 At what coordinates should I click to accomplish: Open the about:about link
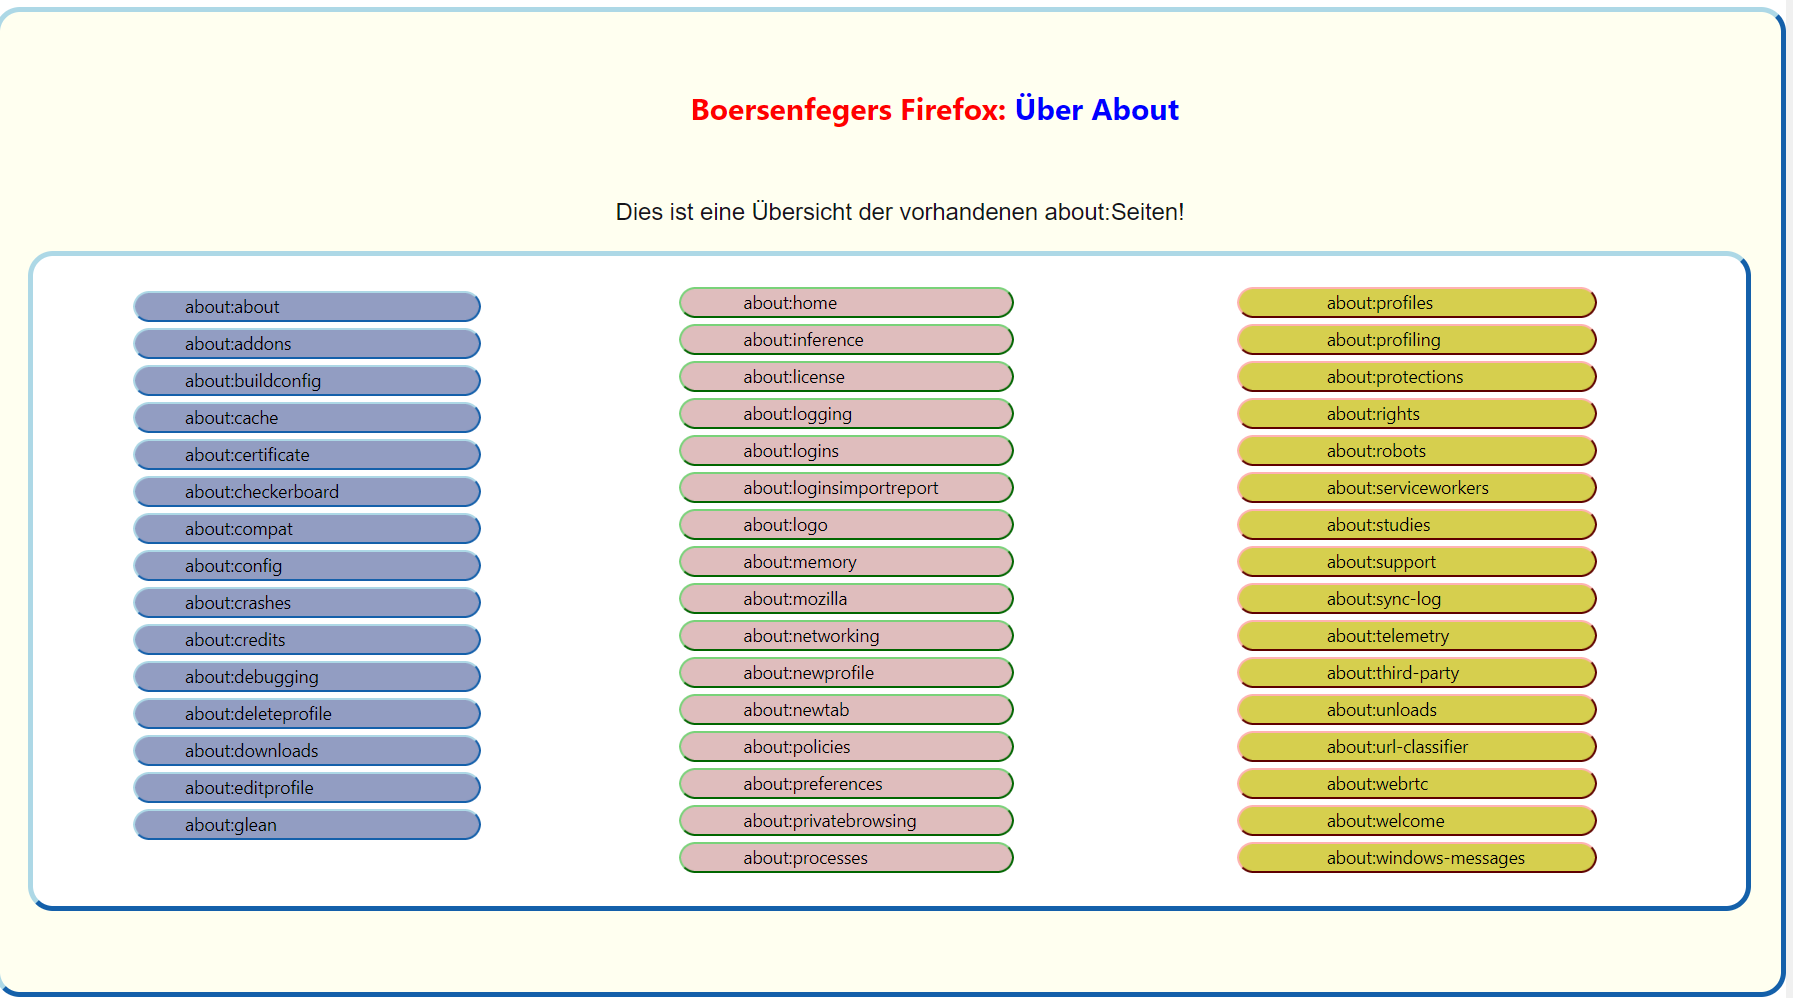(307, 307)
